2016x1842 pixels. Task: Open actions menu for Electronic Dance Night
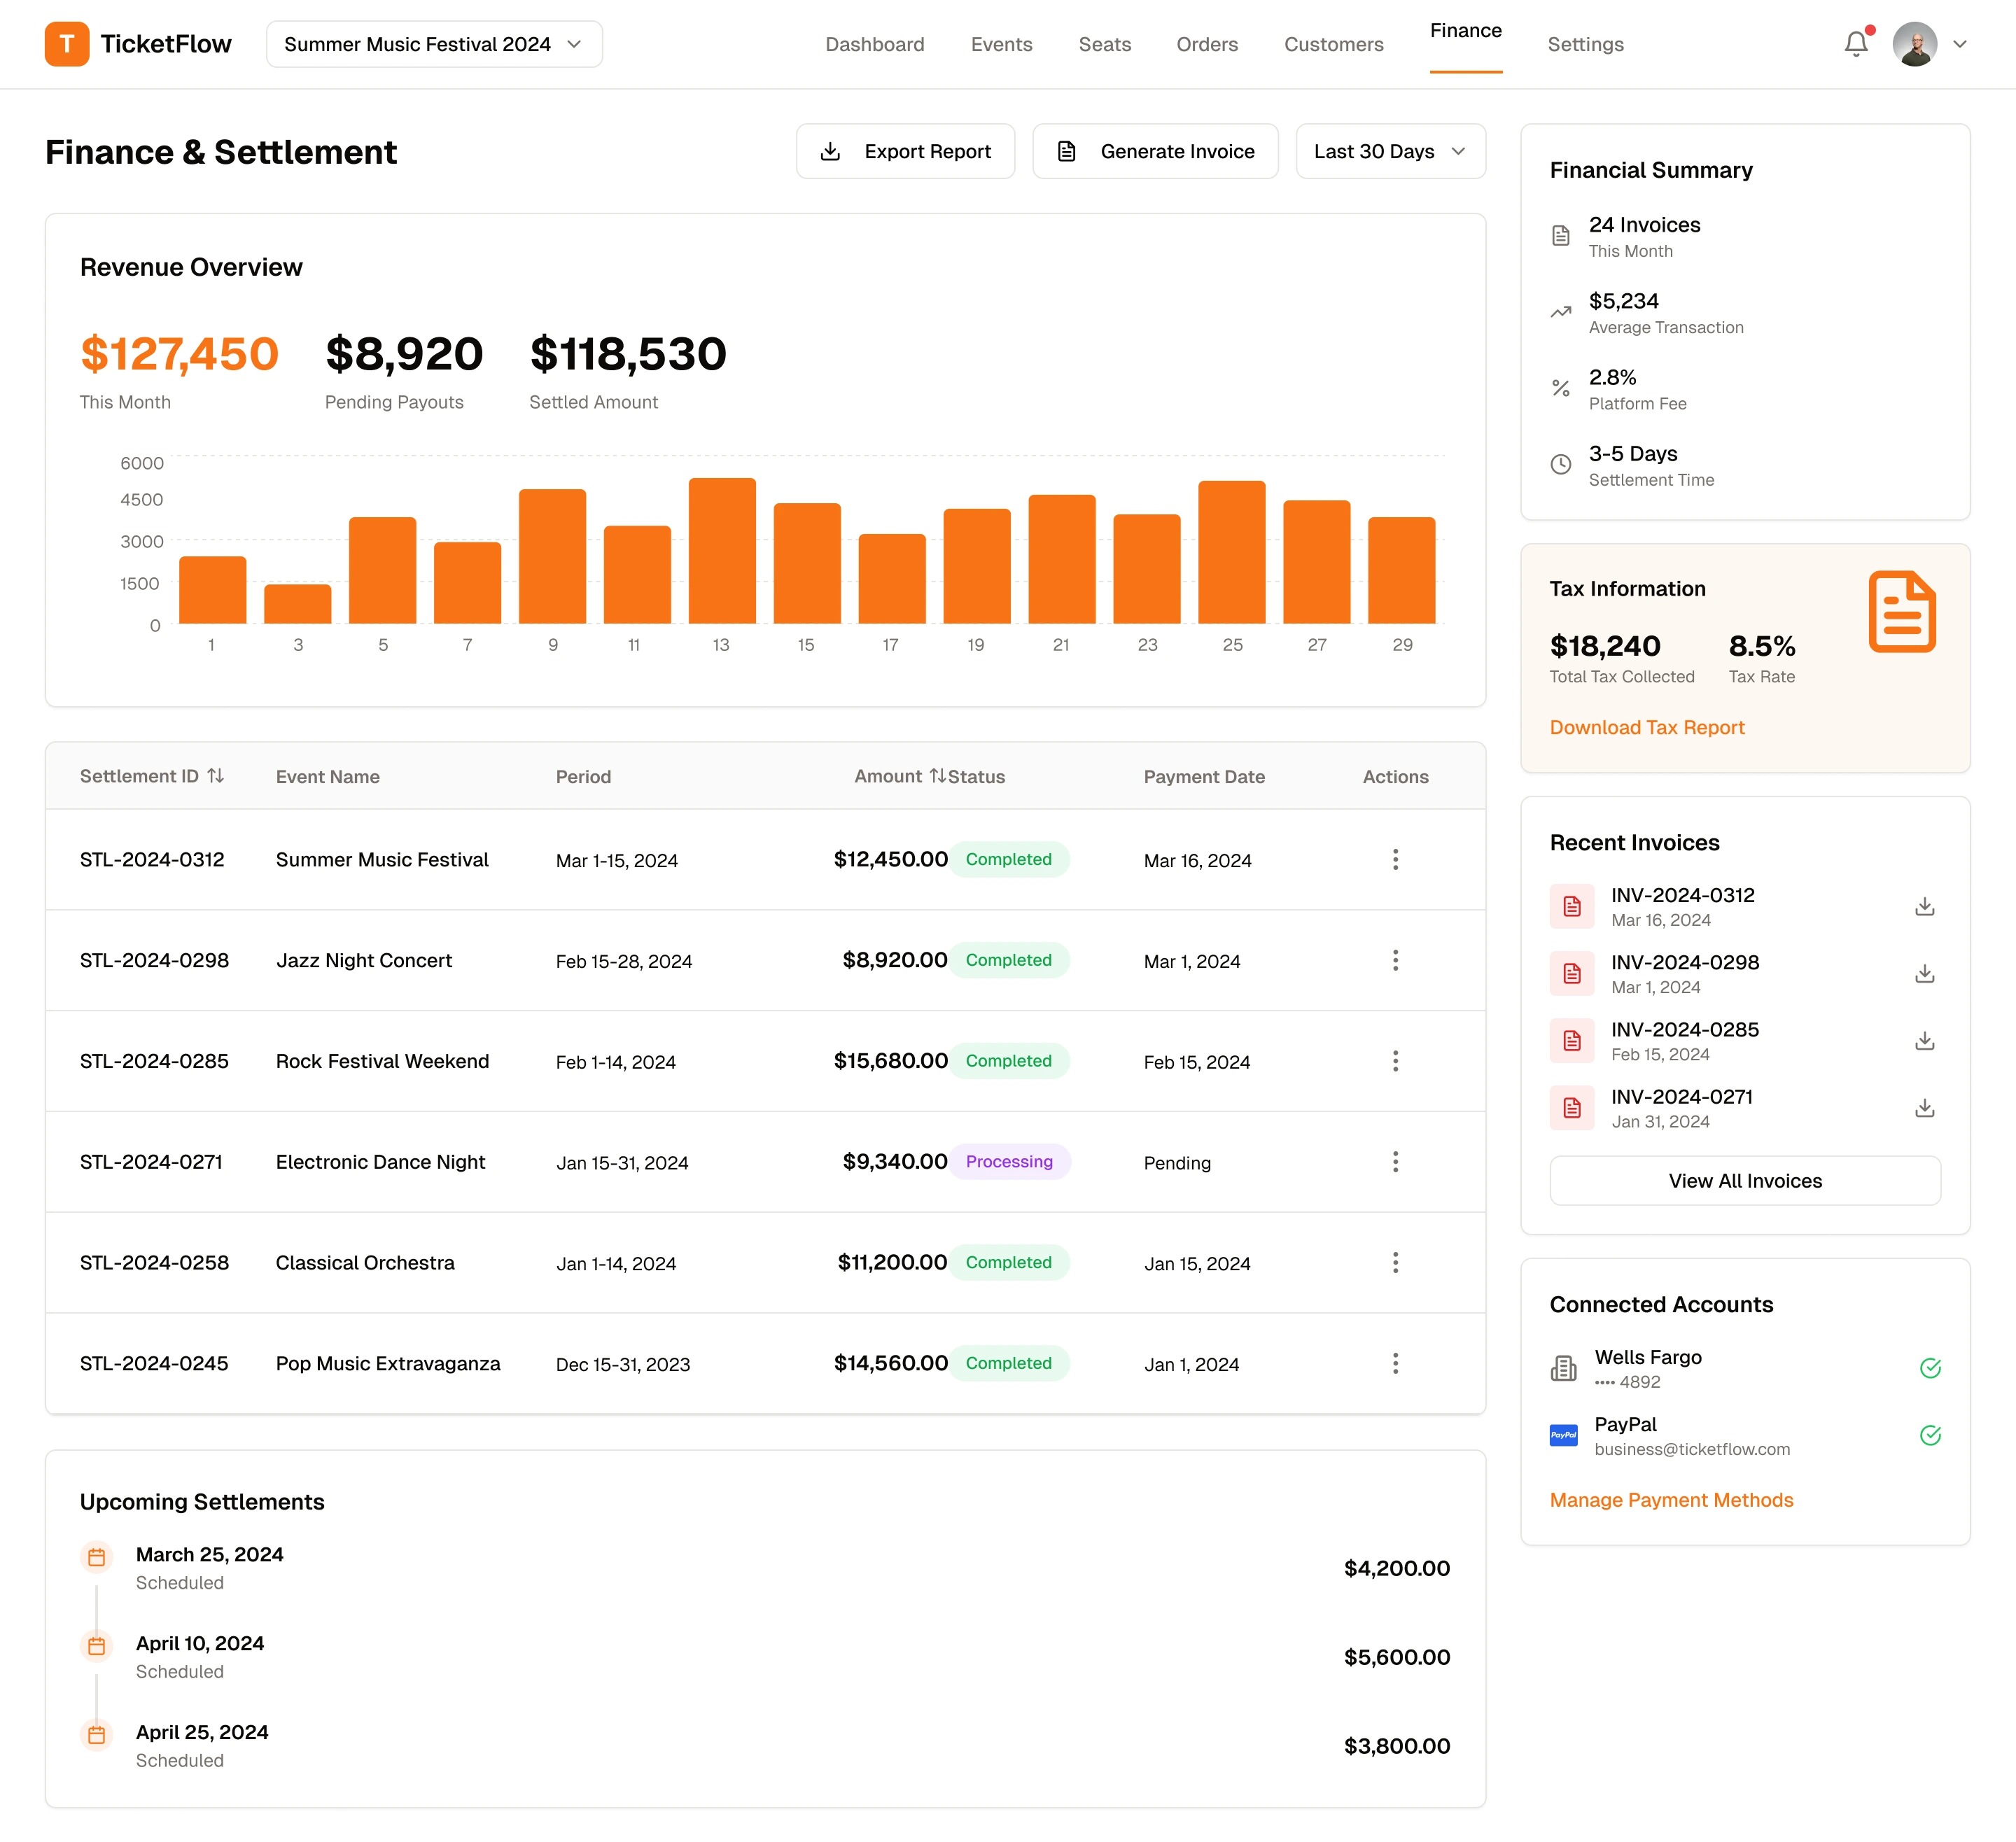coord(1395,1161)
